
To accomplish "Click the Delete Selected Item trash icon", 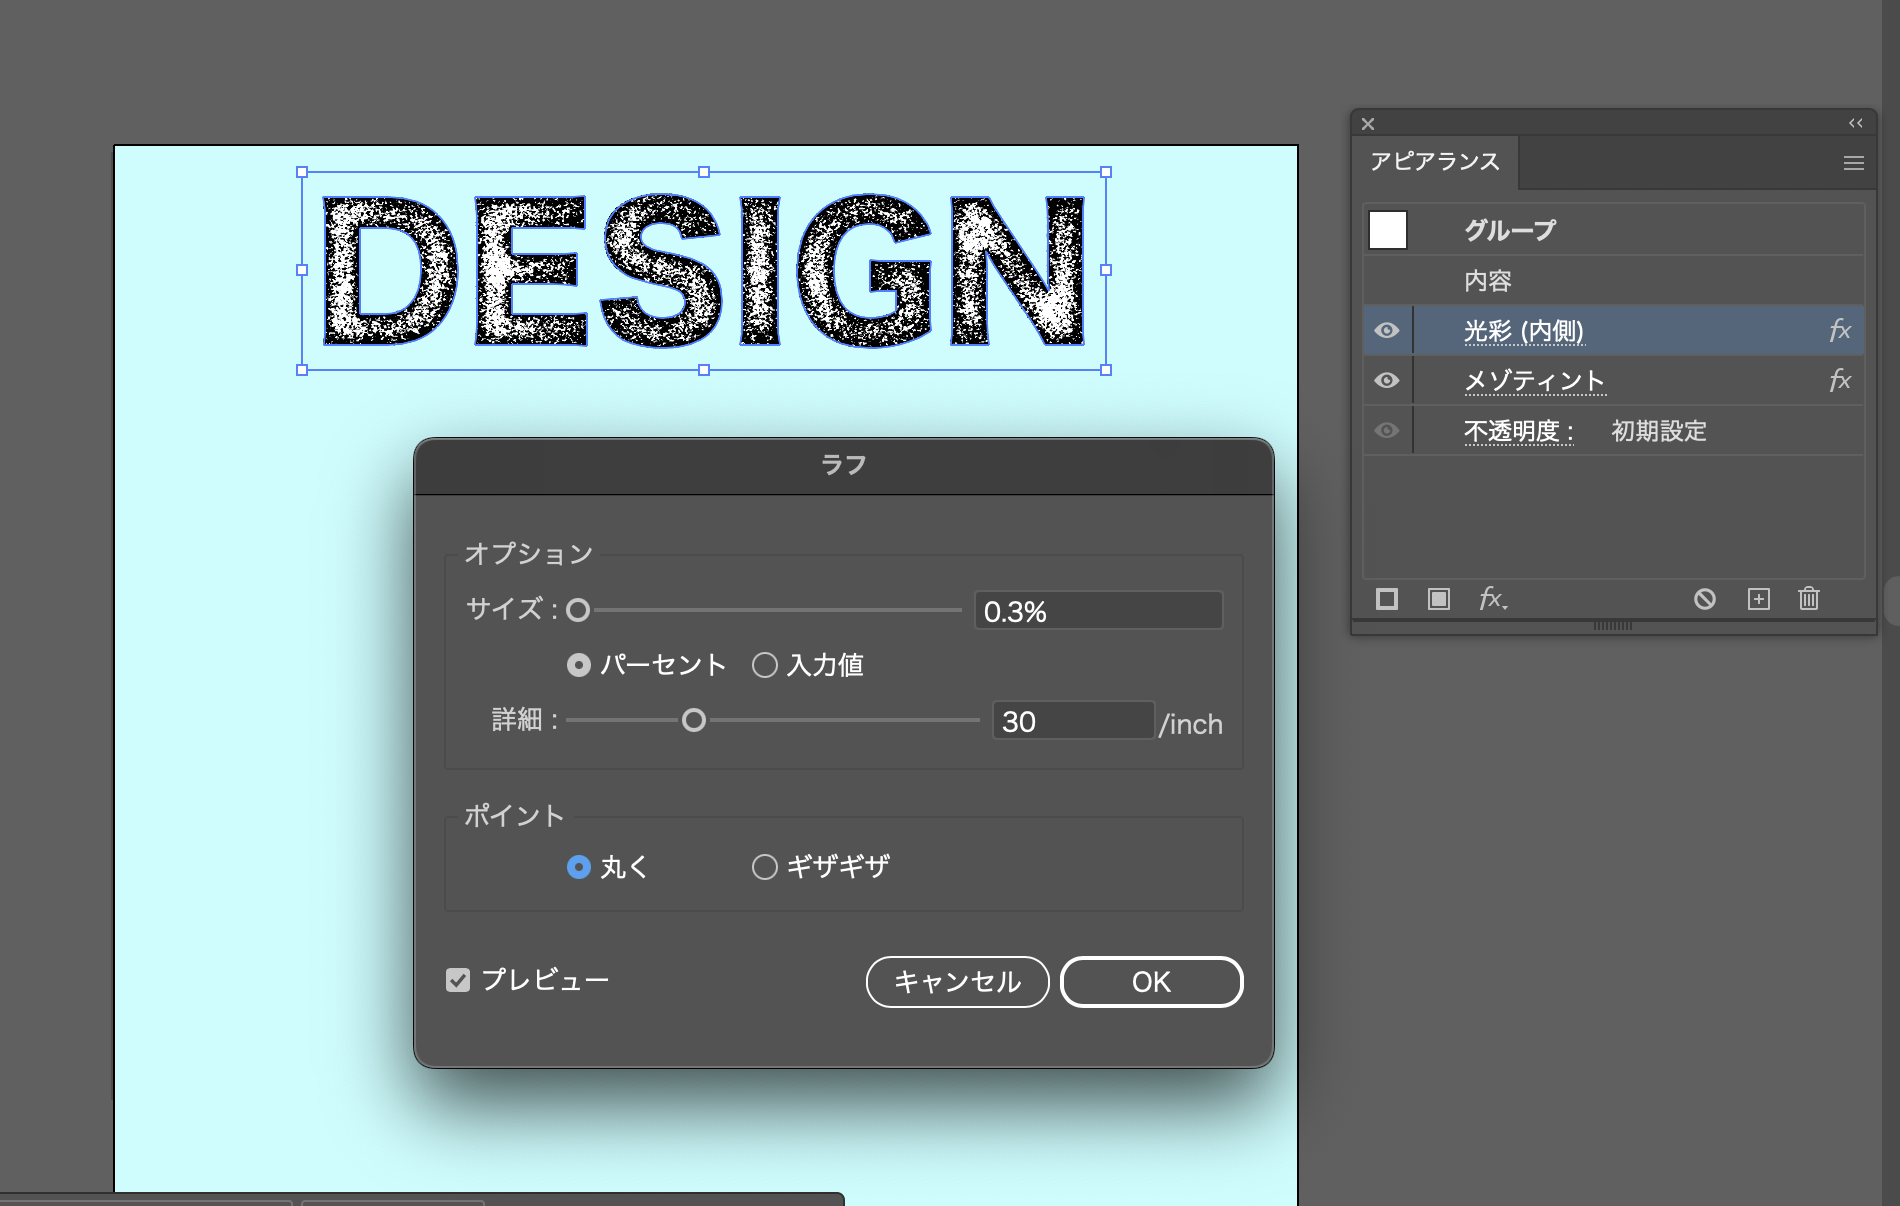I will [1809, 599].
